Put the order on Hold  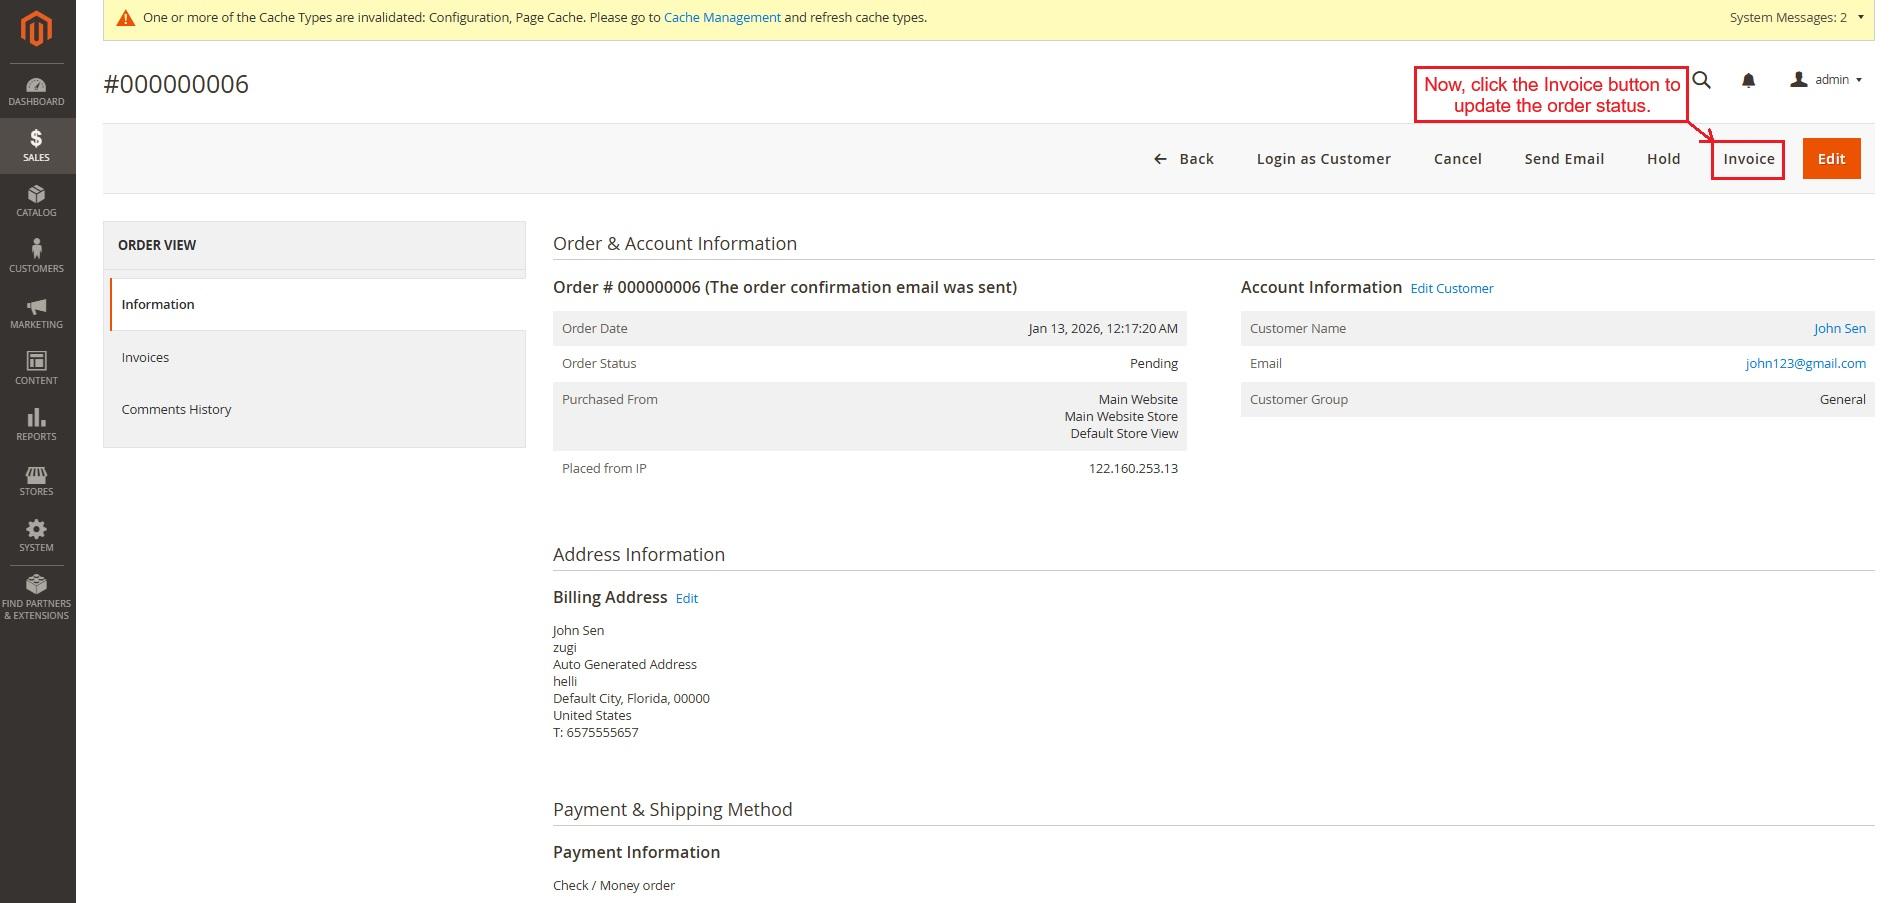coord(1663,159)
